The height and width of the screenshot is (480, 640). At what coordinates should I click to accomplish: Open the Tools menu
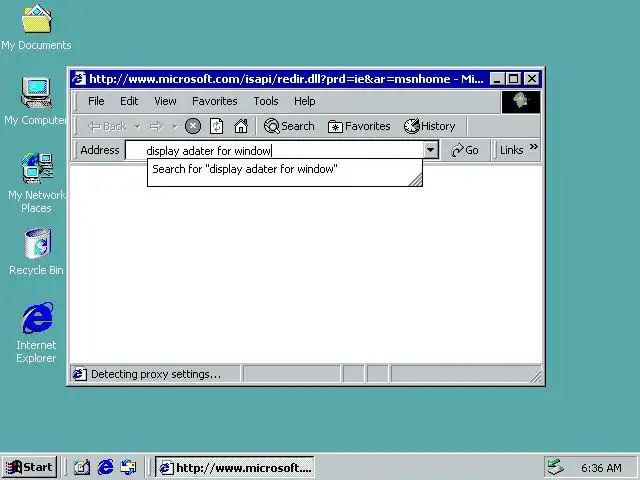(266, 101)
